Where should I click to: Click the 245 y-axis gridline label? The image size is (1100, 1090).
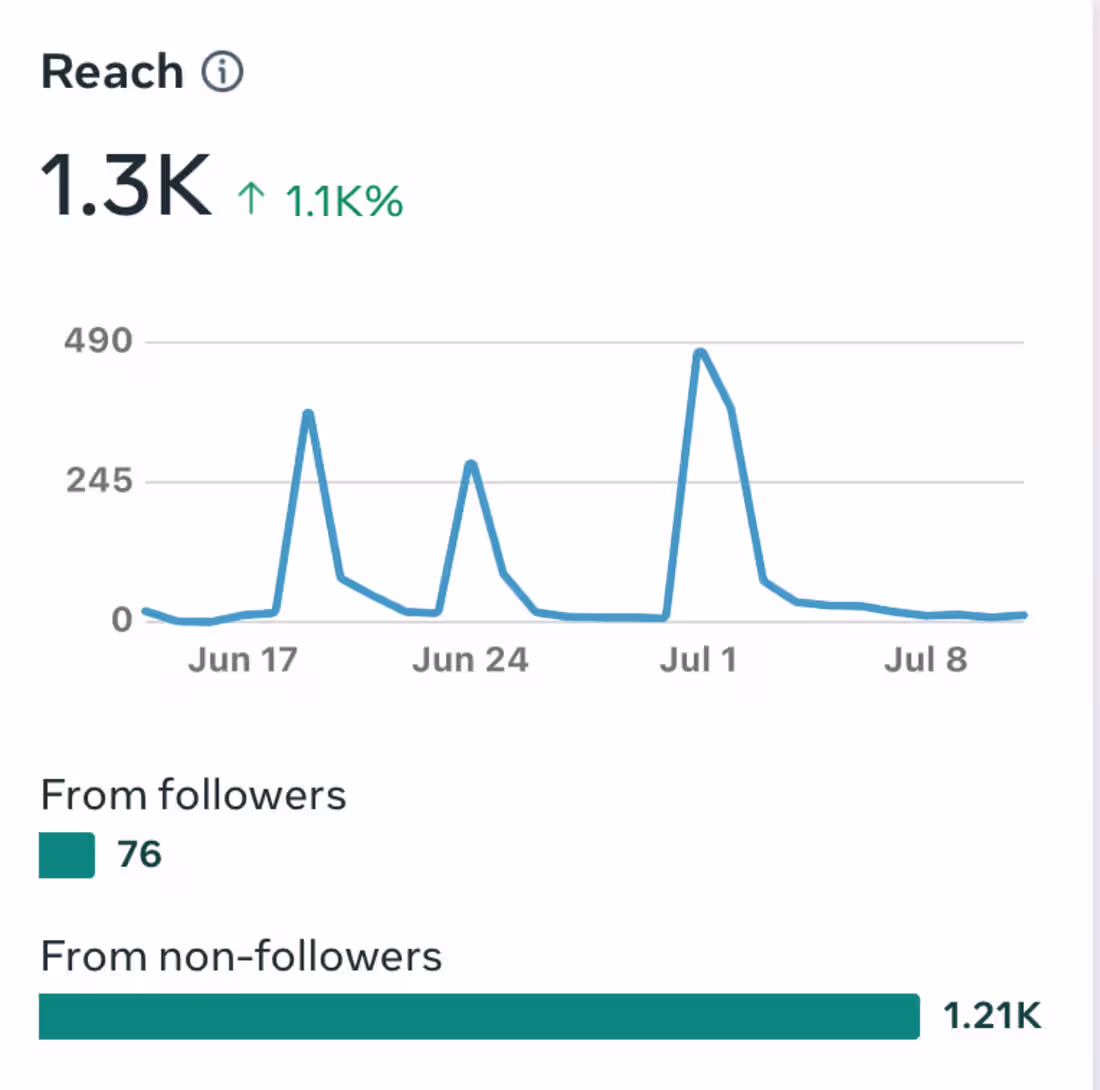(x=99, y=481)
